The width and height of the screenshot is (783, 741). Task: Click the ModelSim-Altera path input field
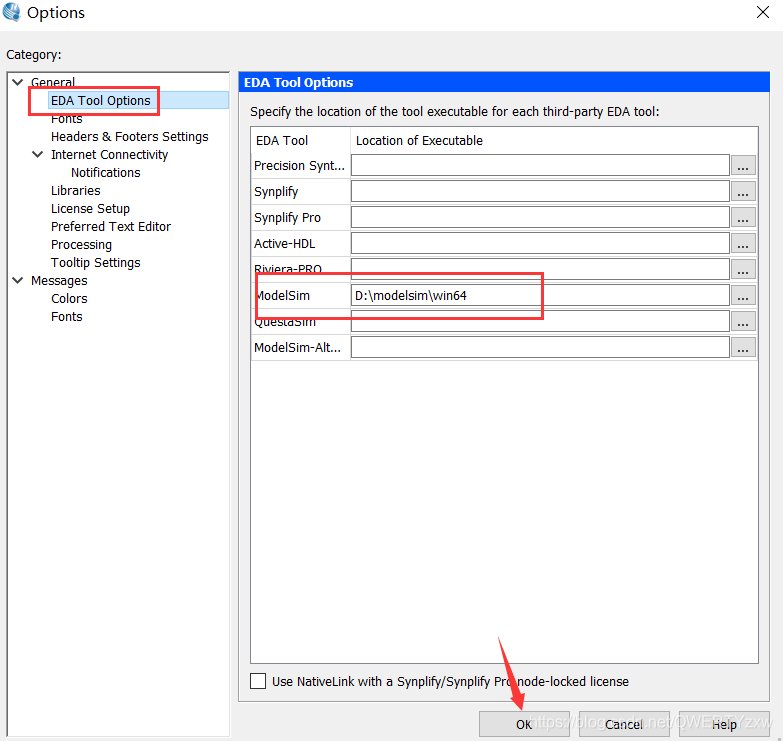pos(540,347)
